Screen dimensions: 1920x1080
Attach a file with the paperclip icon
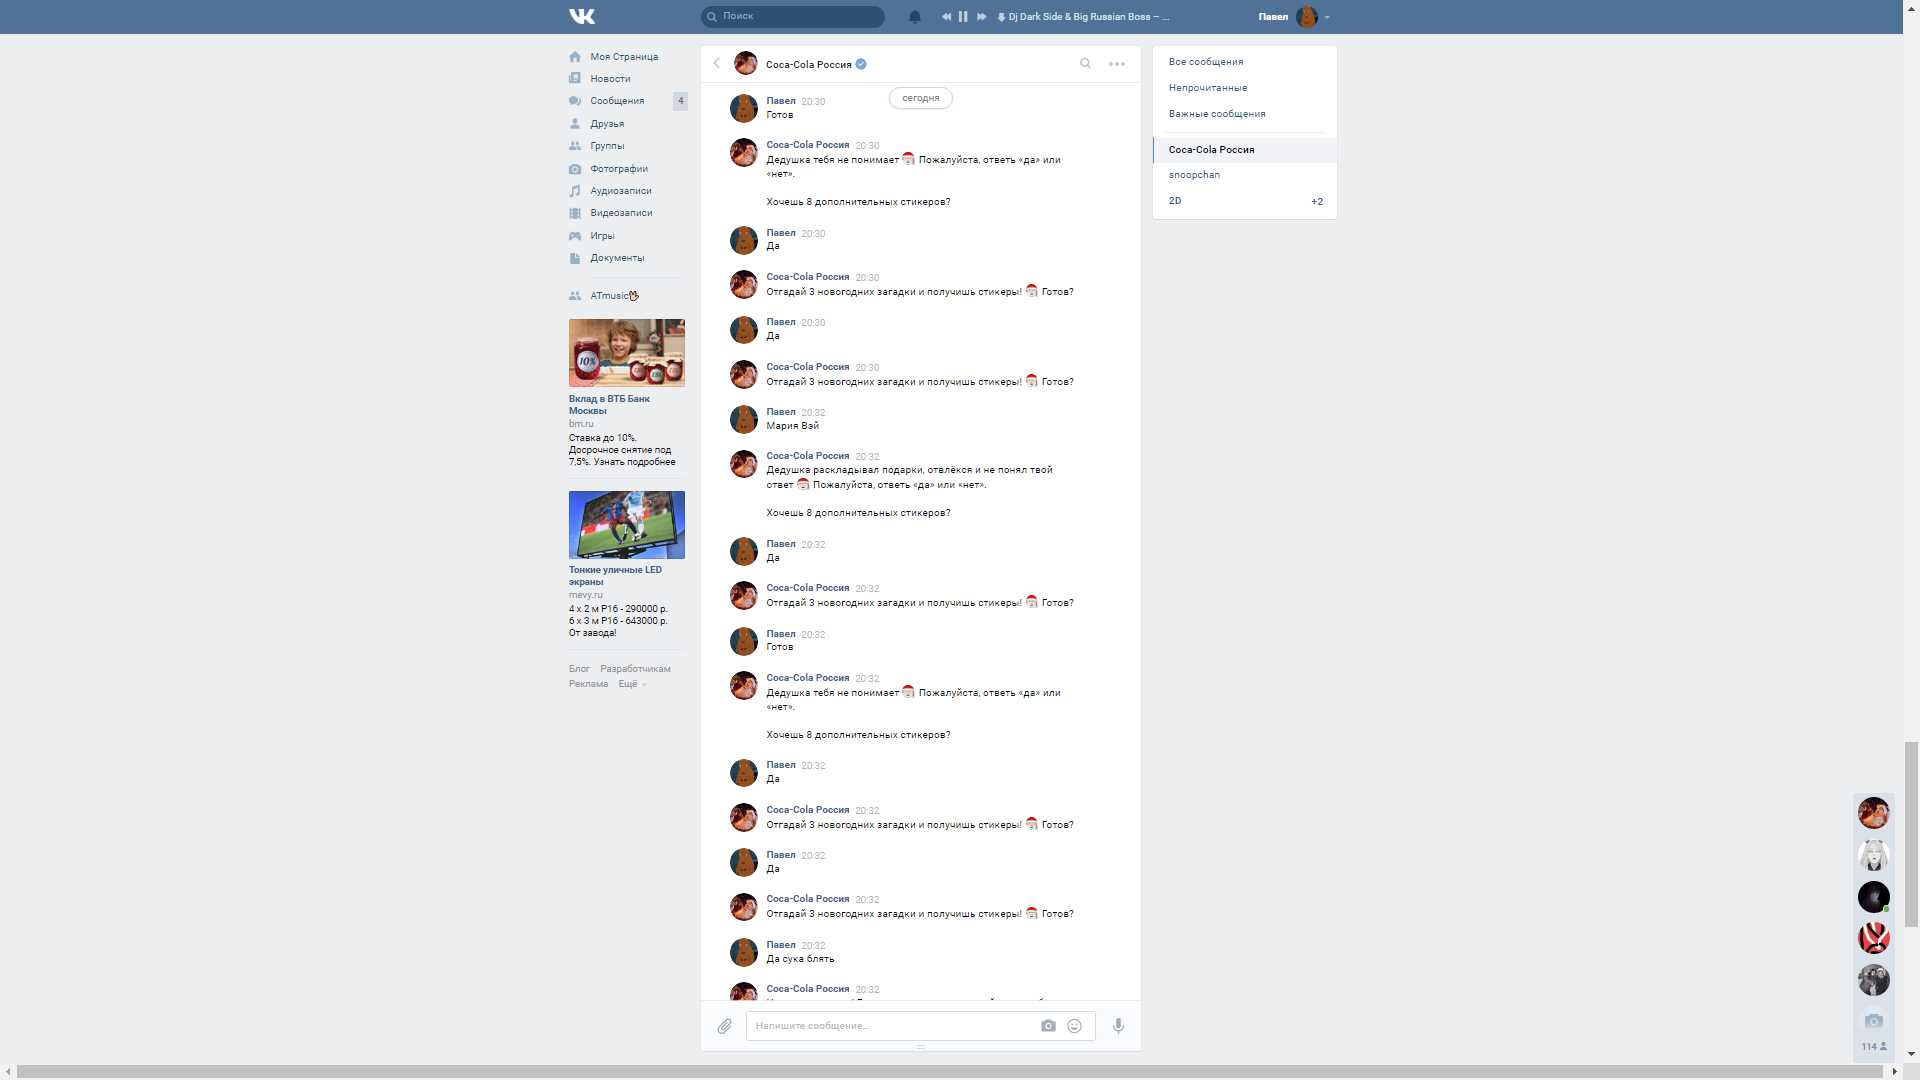[x=724, y=1026]
